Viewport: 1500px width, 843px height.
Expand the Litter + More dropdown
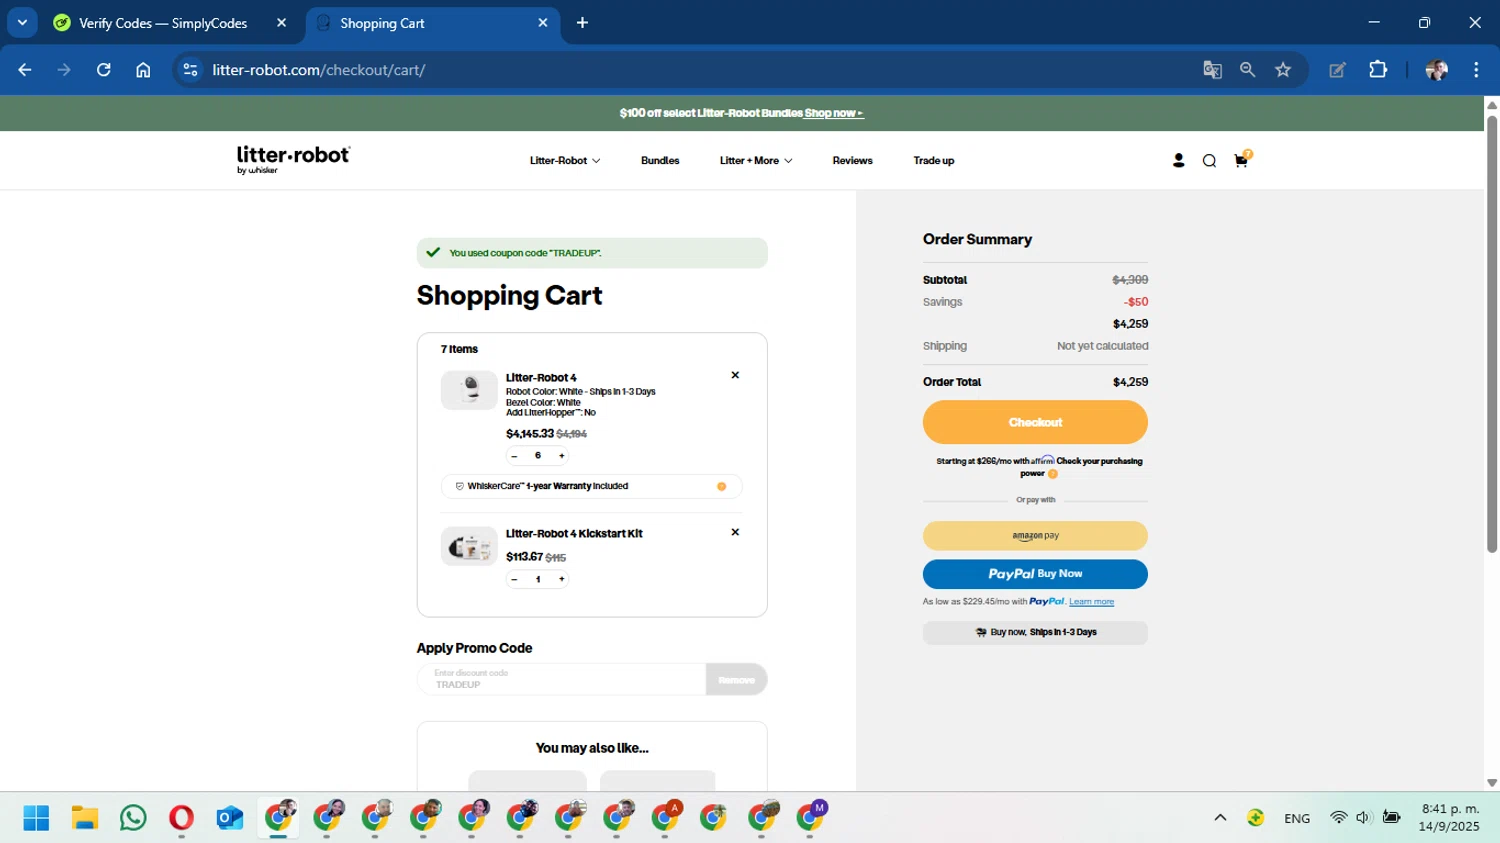(756, 160)
